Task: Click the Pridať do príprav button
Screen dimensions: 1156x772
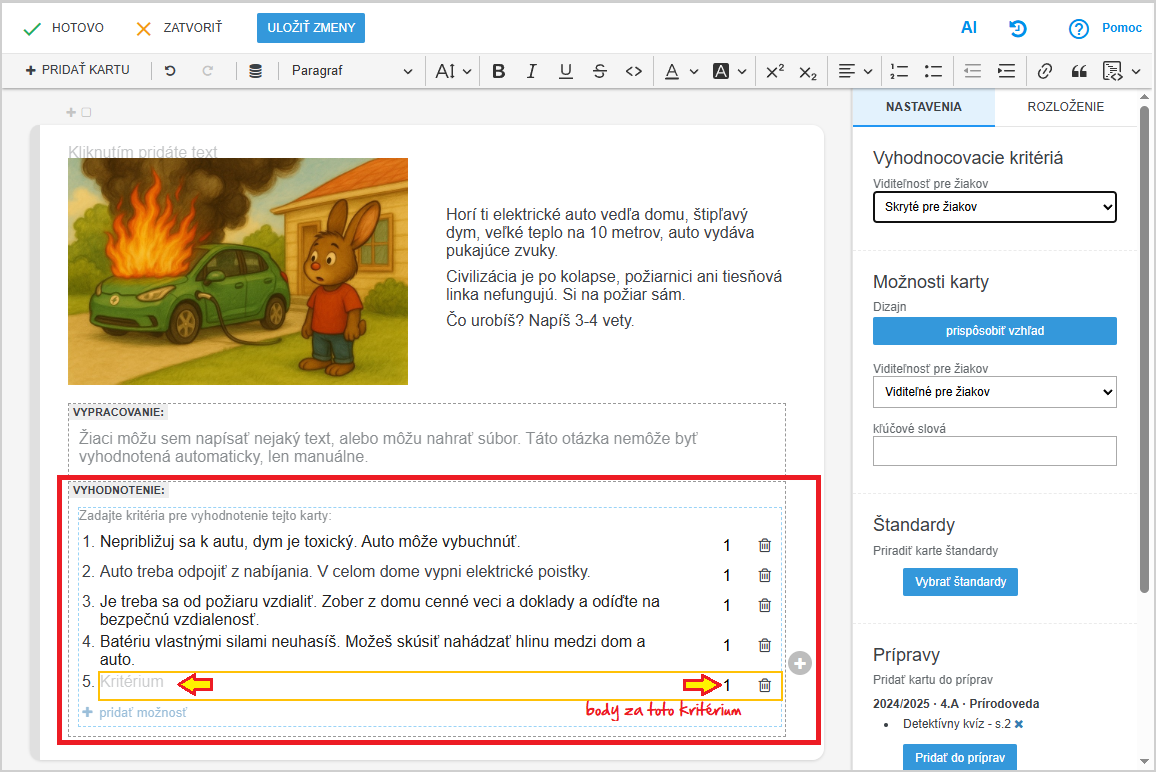Action: 960,757
